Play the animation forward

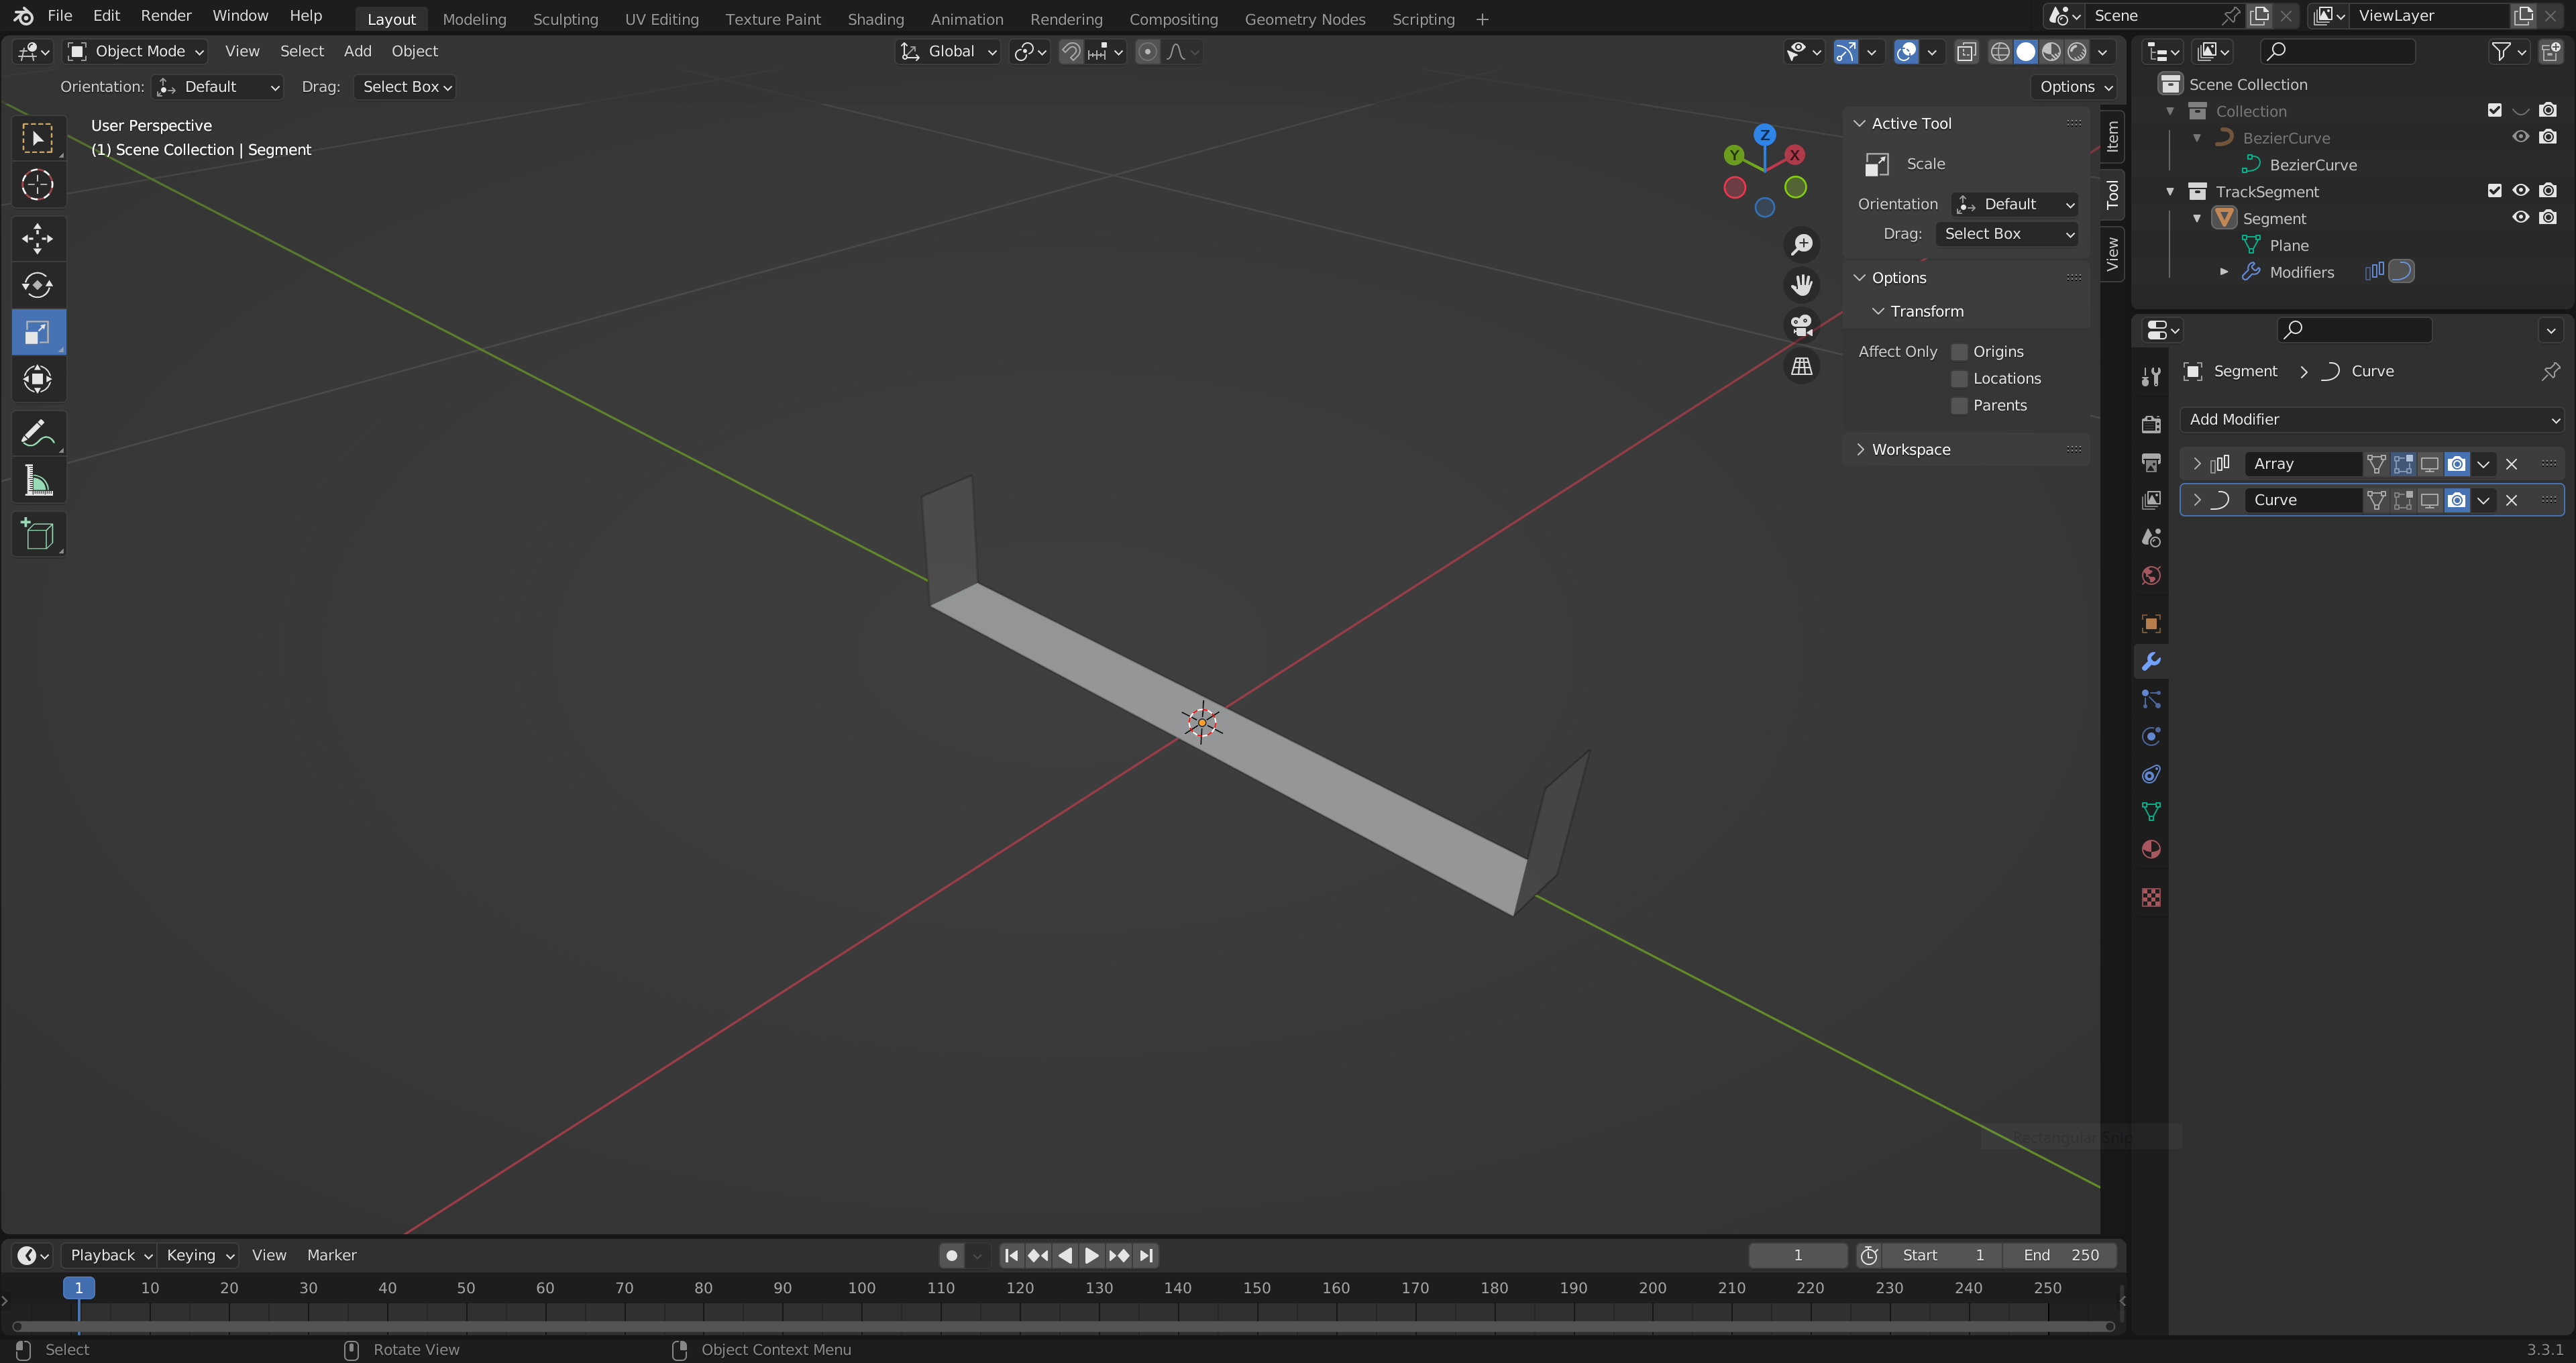[1092, 1255]
